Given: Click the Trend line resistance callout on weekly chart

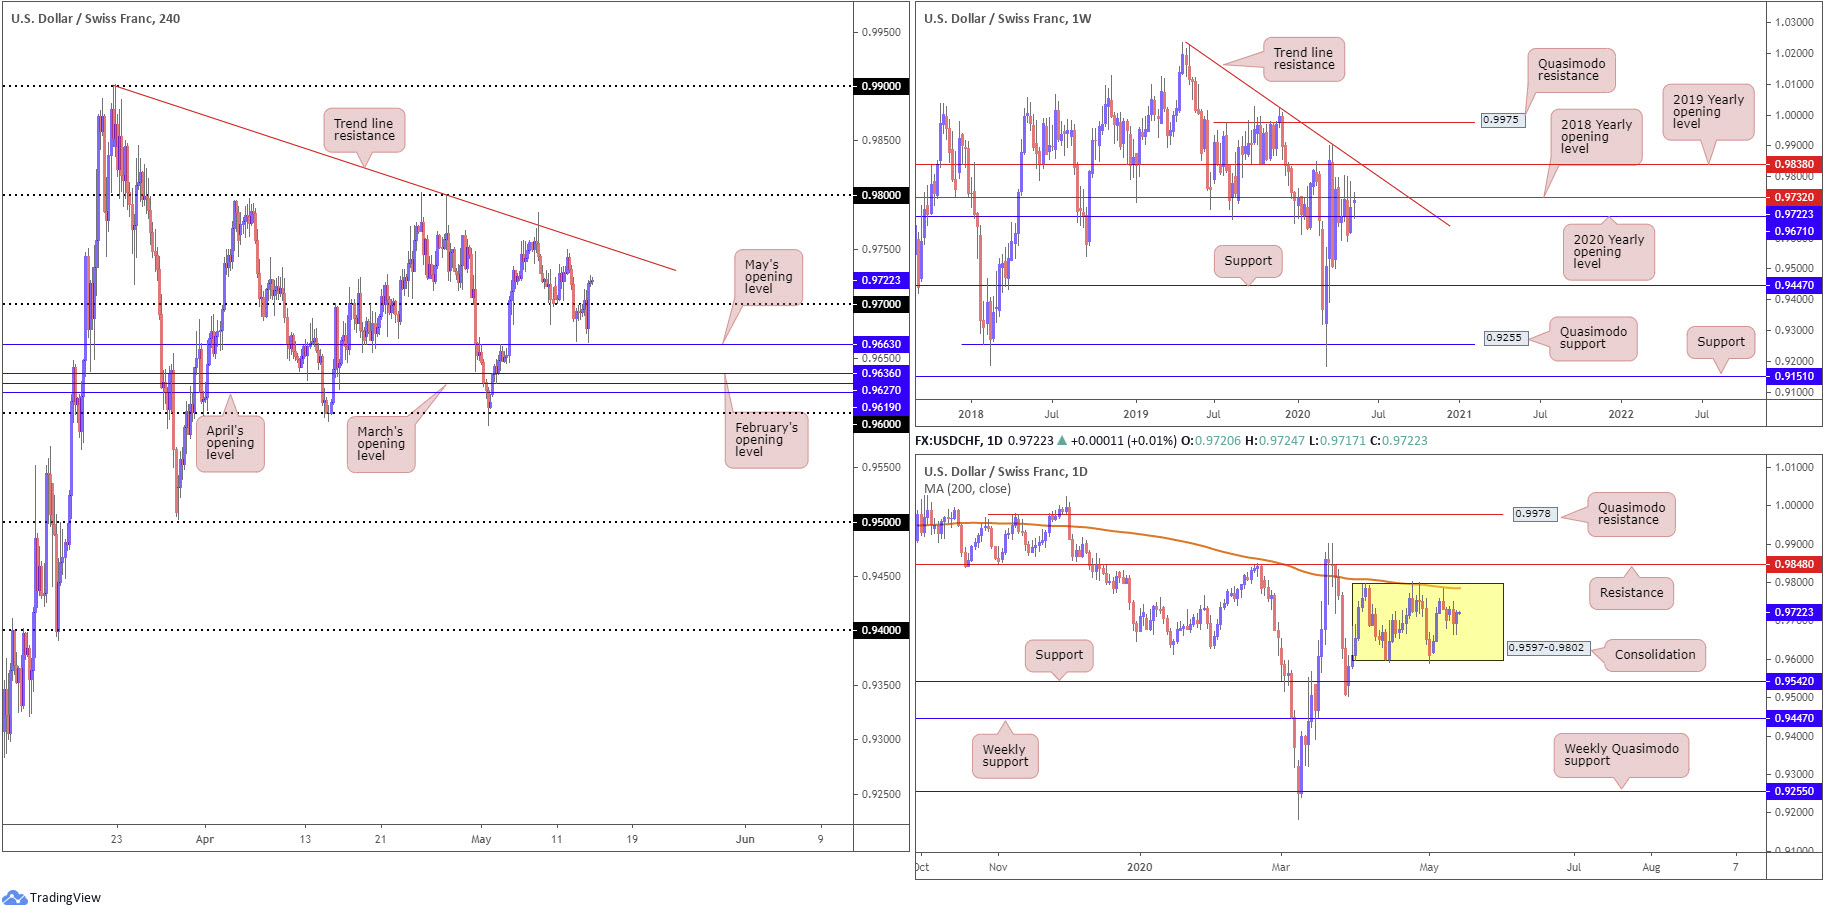Looking at the screenshot, I should point(1304,59).
